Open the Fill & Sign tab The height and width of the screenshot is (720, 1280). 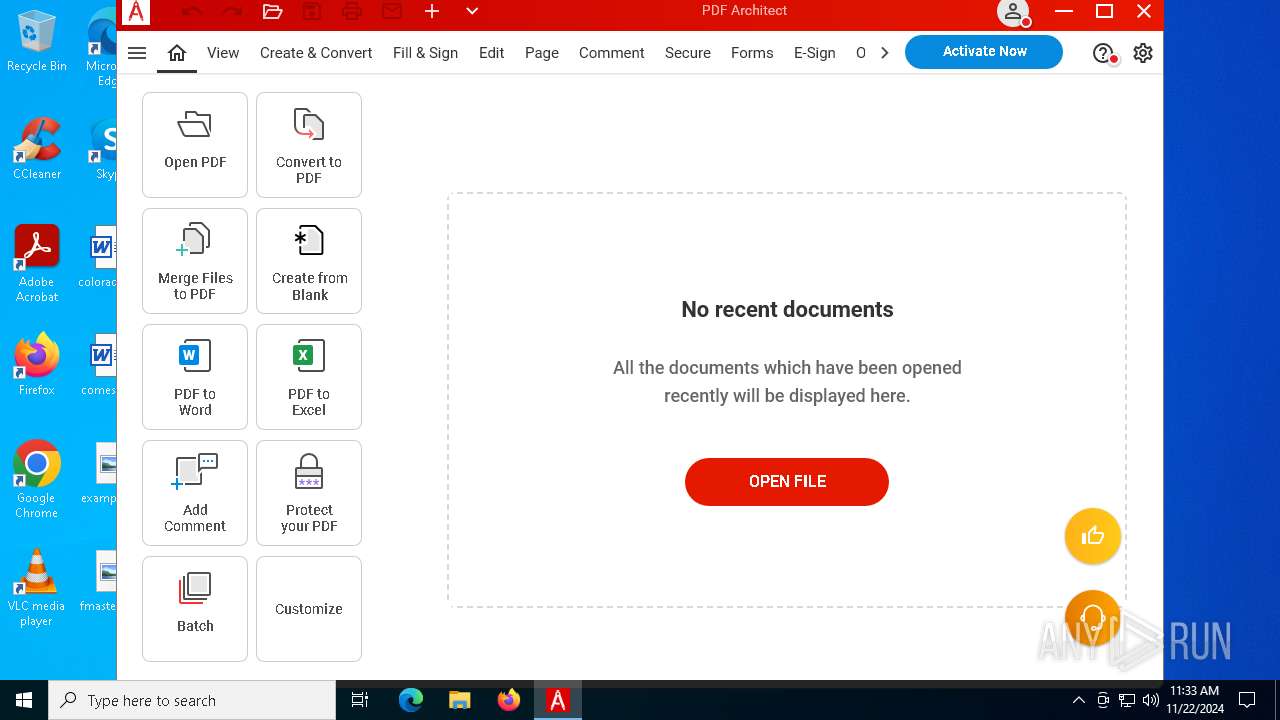tap(425, 53)
